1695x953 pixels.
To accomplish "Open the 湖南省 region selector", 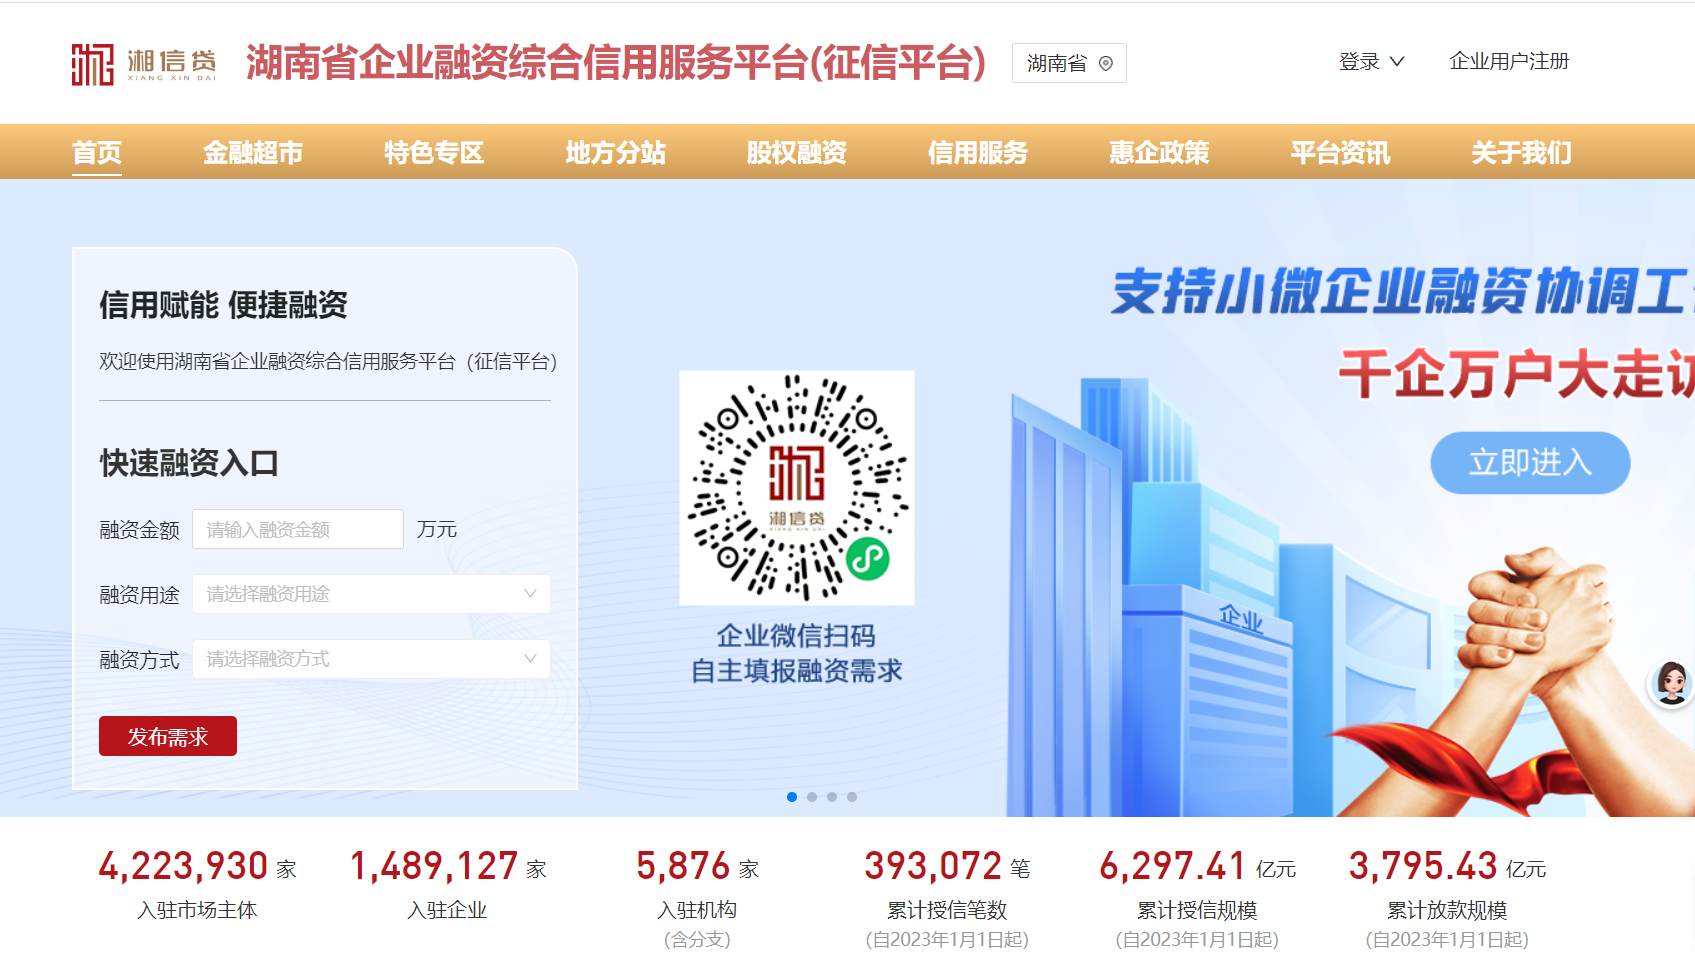I will point(1069,63).
